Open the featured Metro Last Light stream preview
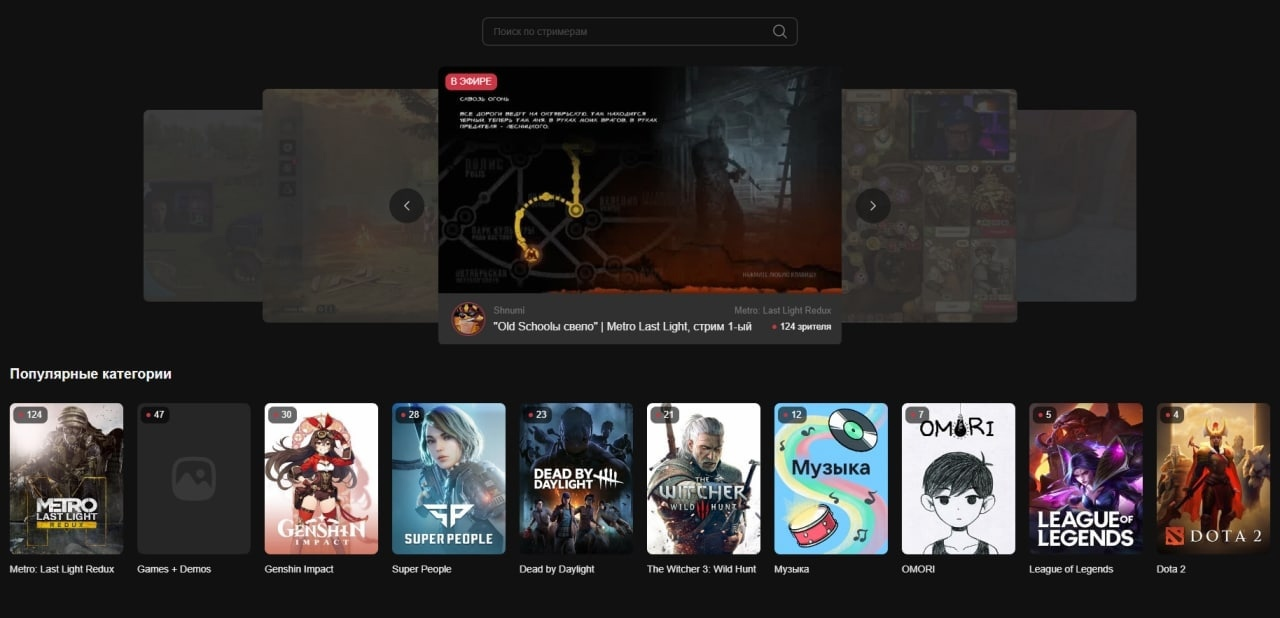 coord(640,180)
